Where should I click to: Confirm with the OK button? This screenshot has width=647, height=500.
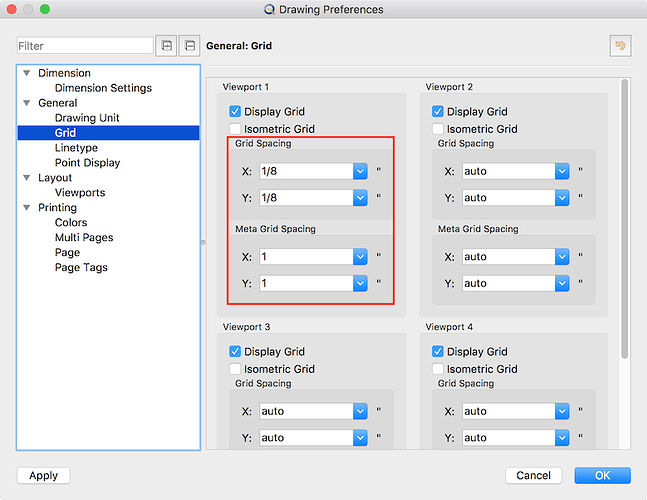click(x=602, y=476)
